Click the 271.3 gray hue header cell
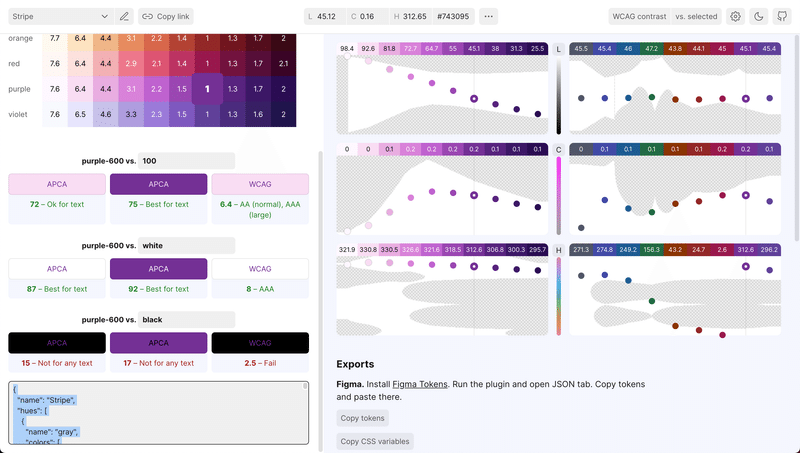Viewport: 800px width, 453px height. [x=581, y=250]
